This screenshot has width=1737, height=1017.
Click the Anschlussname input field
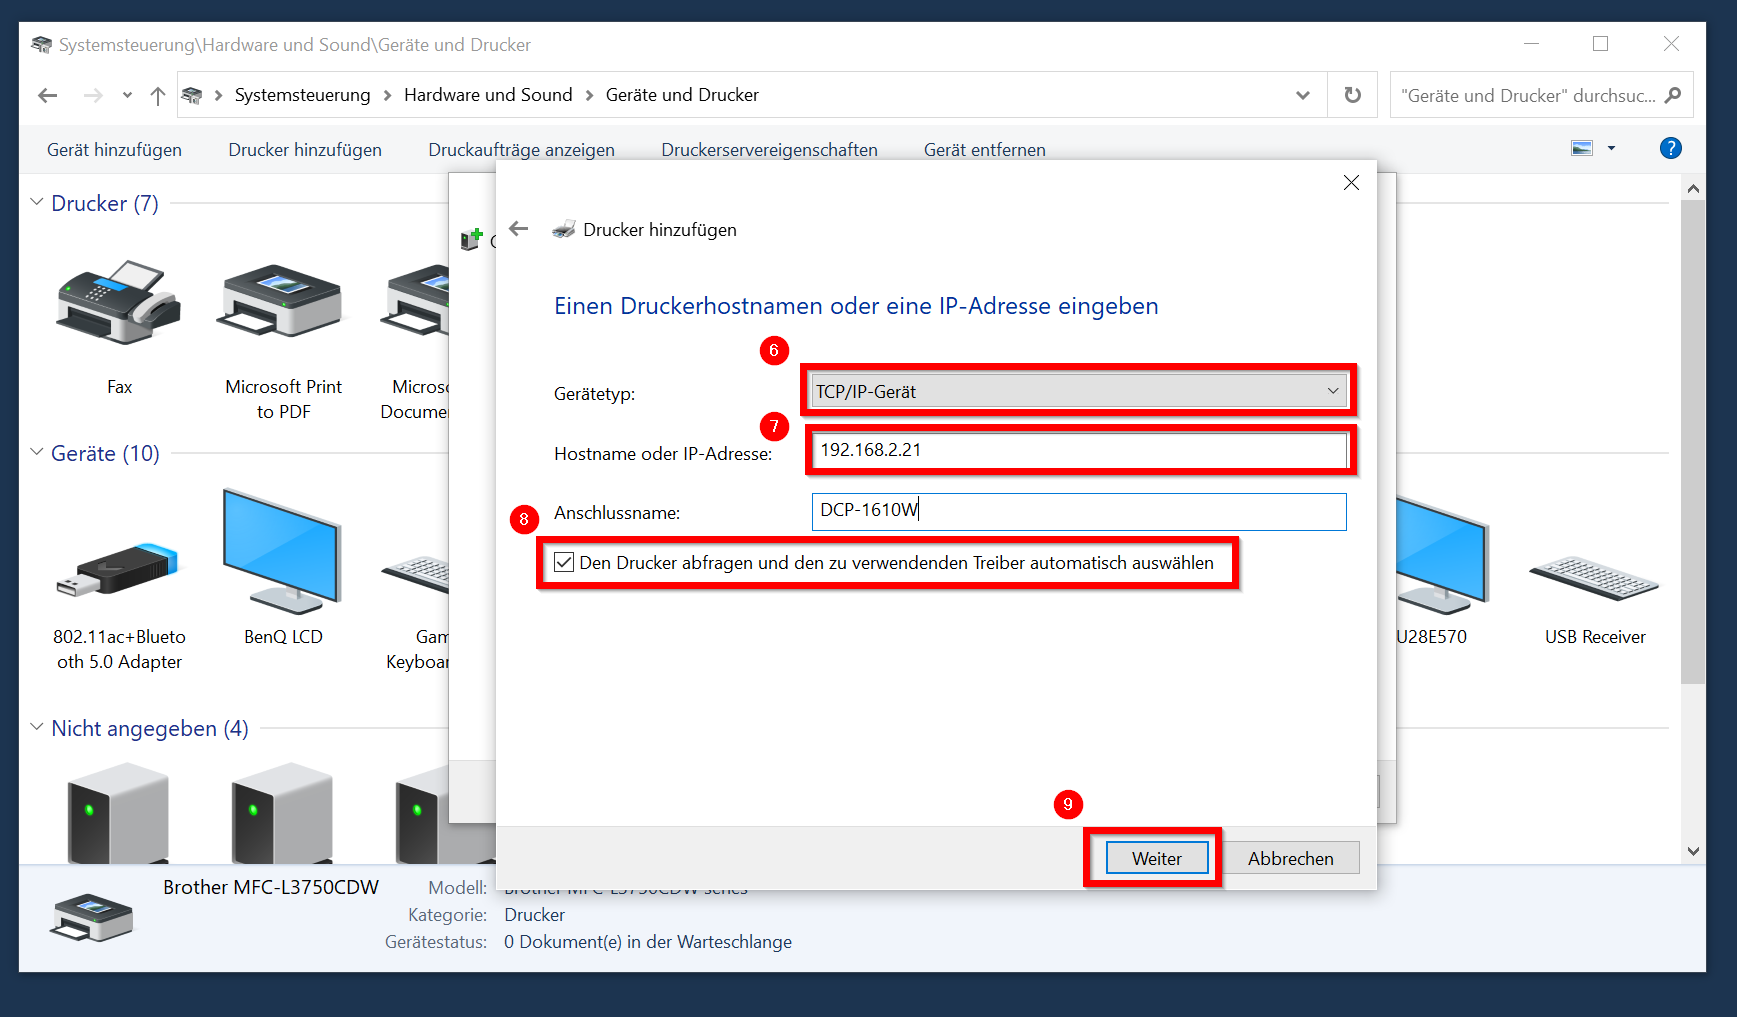(x=1079, y=511)
